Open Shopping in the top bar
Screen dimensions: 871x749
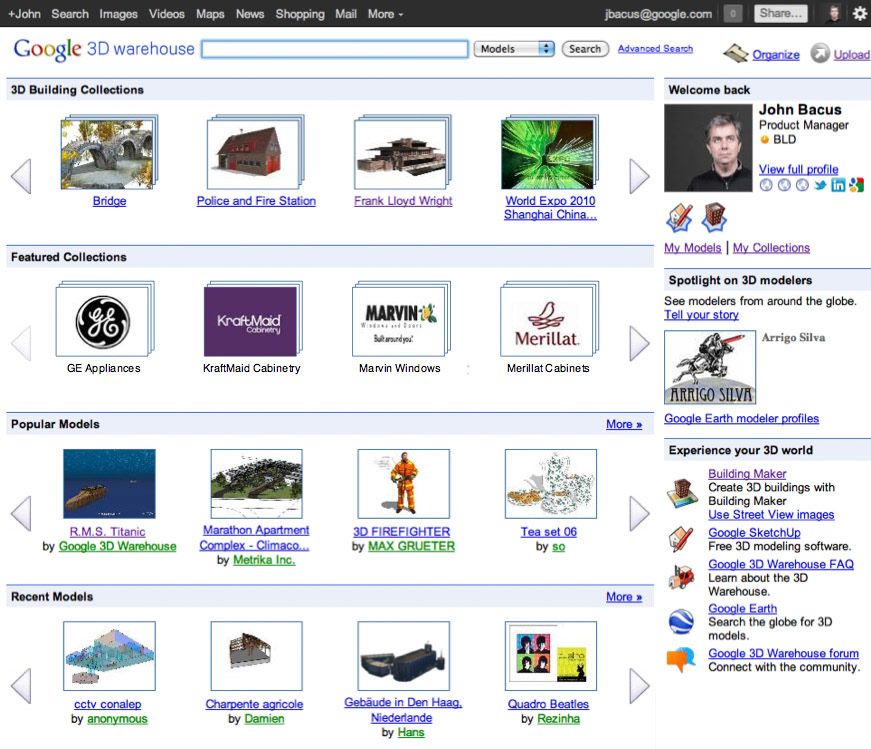point(300,14)
